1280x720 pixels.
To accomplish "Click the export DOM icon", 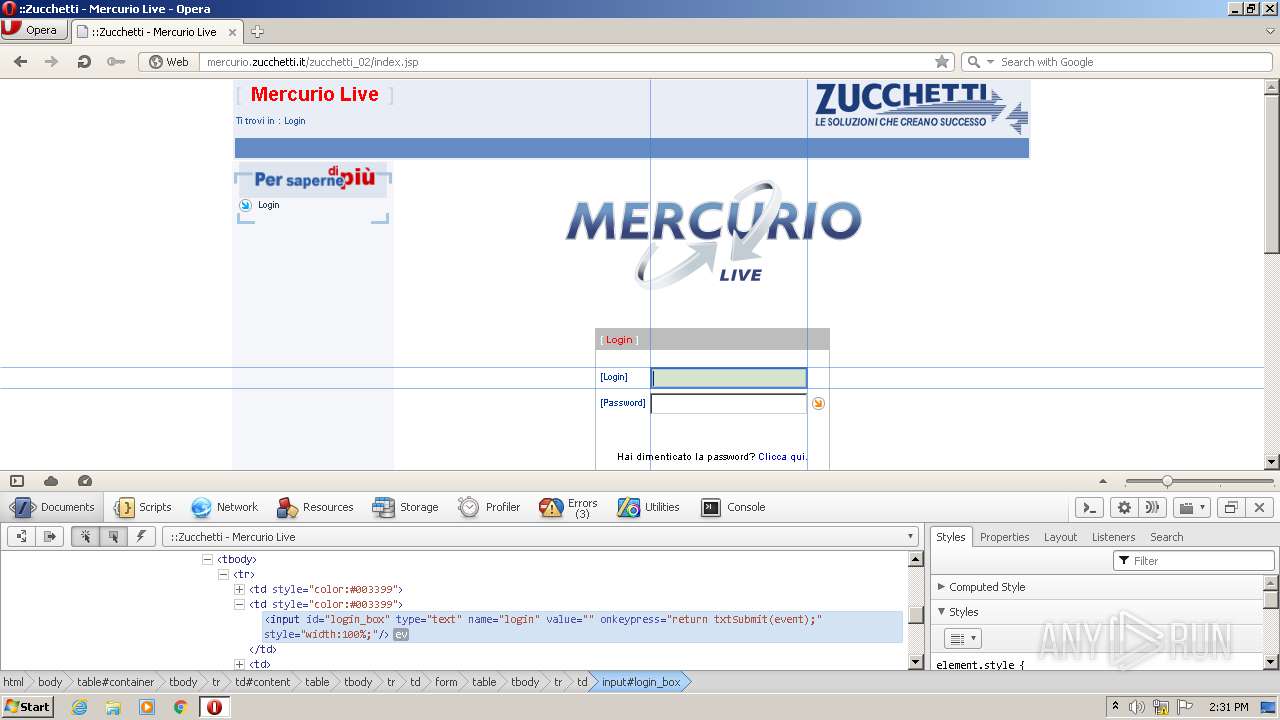I will coord(49,537).
